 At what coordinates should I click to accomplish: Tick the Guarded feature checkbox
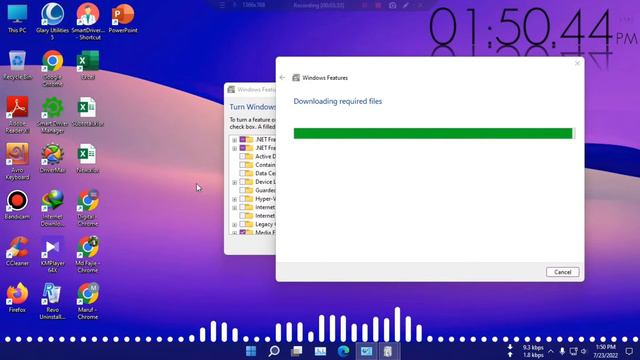242,190
